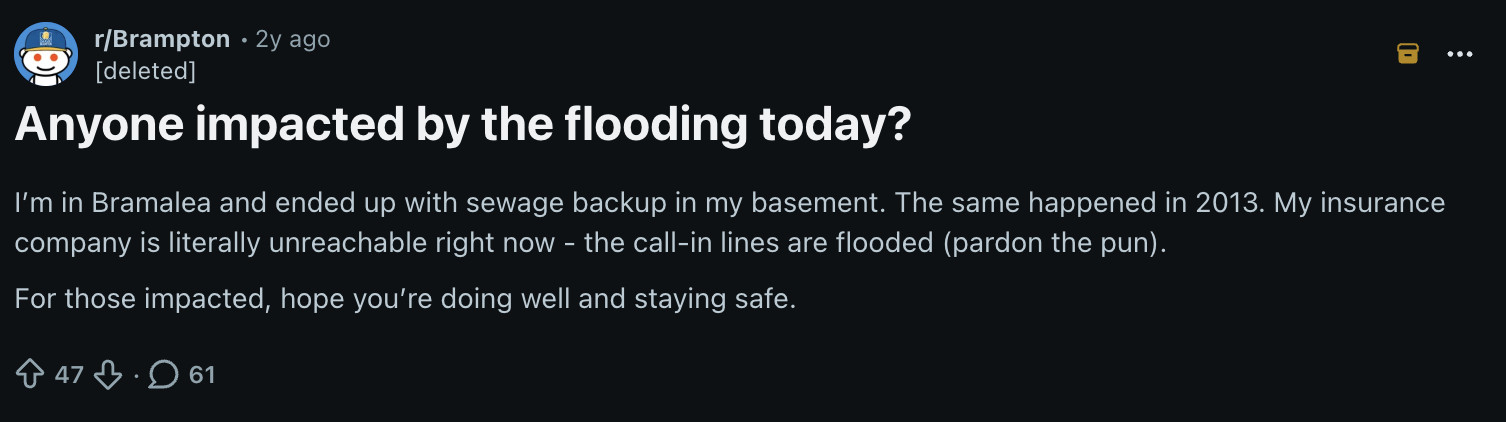Open the r/Brampton subreddit link
1506x422 pixels.
point(162,39)
